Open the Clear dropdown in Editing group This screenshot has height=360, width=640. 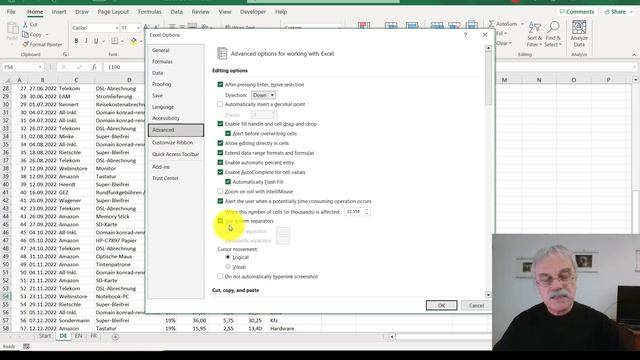[x=504, y=43]
